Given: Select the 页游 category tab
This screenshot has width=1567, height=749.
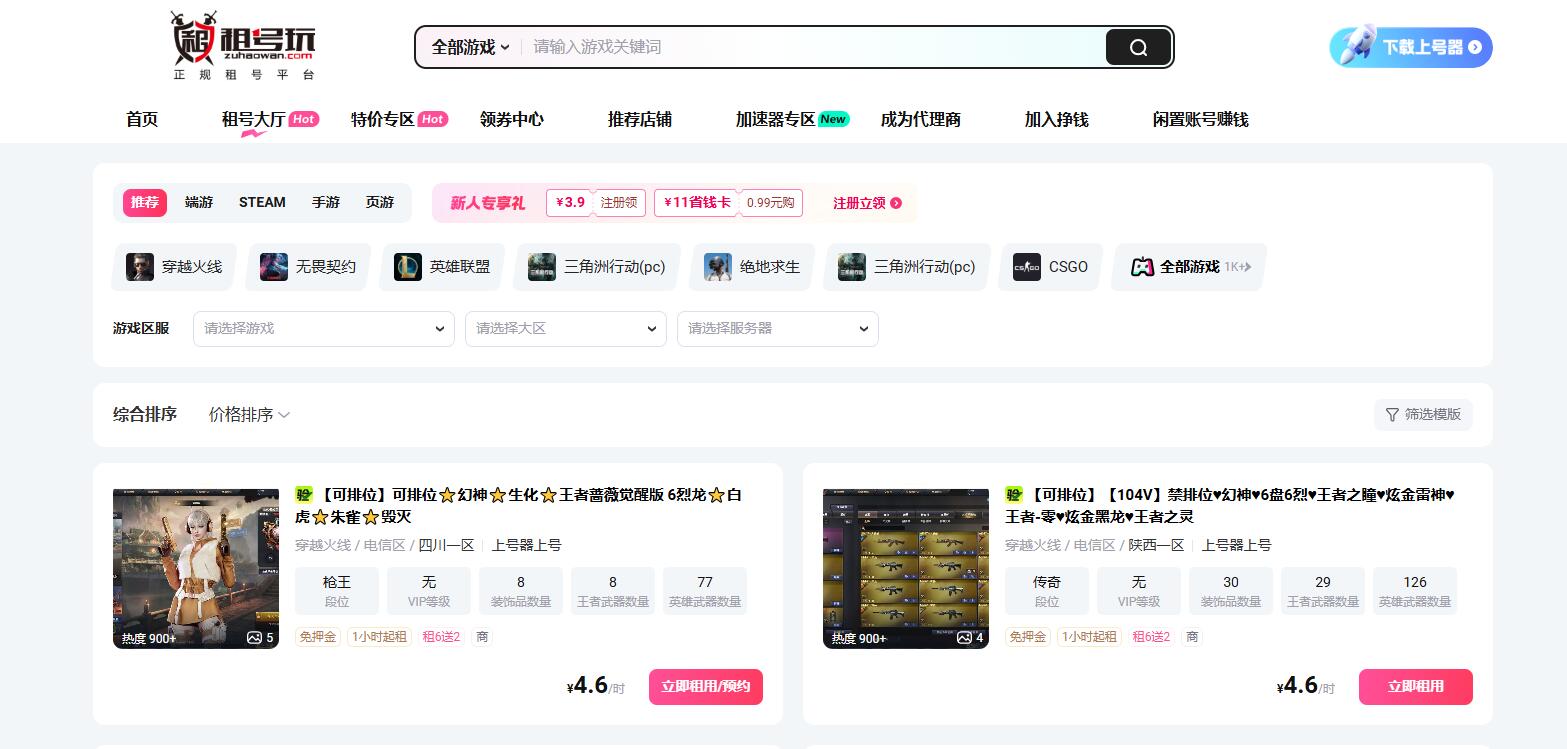Looking at the screenshot, I should [x=380, y=202].
